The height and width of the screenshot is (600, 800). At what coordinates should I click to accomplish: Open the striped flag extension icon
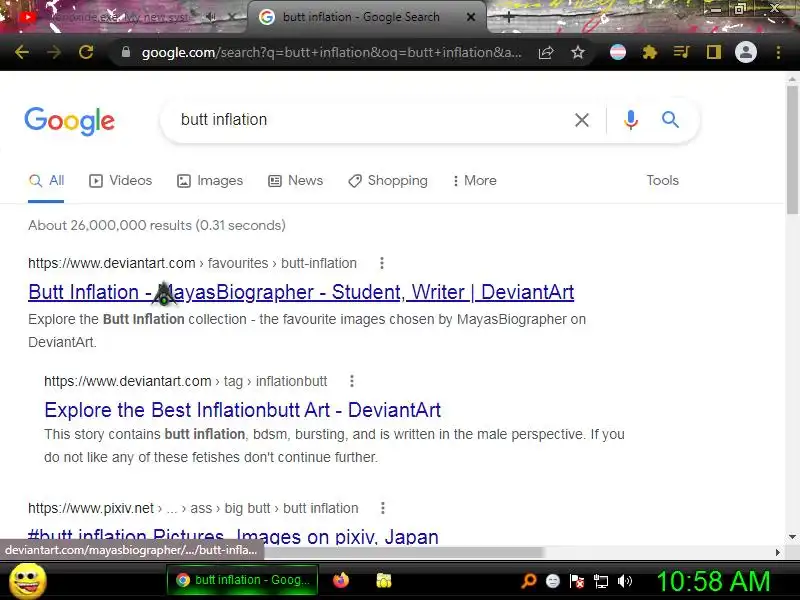coord(618,52)
